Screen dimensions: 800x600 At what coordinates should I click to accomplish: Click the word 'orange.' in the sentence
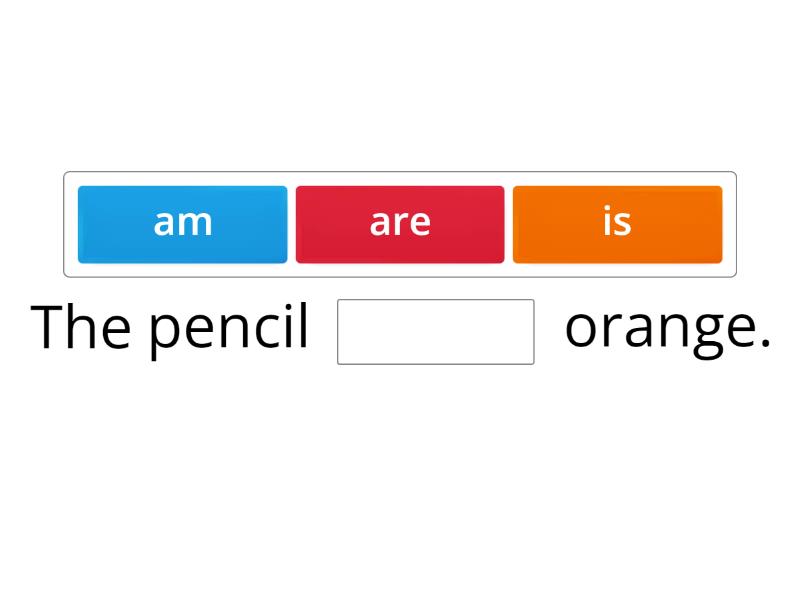coord(667,330)
